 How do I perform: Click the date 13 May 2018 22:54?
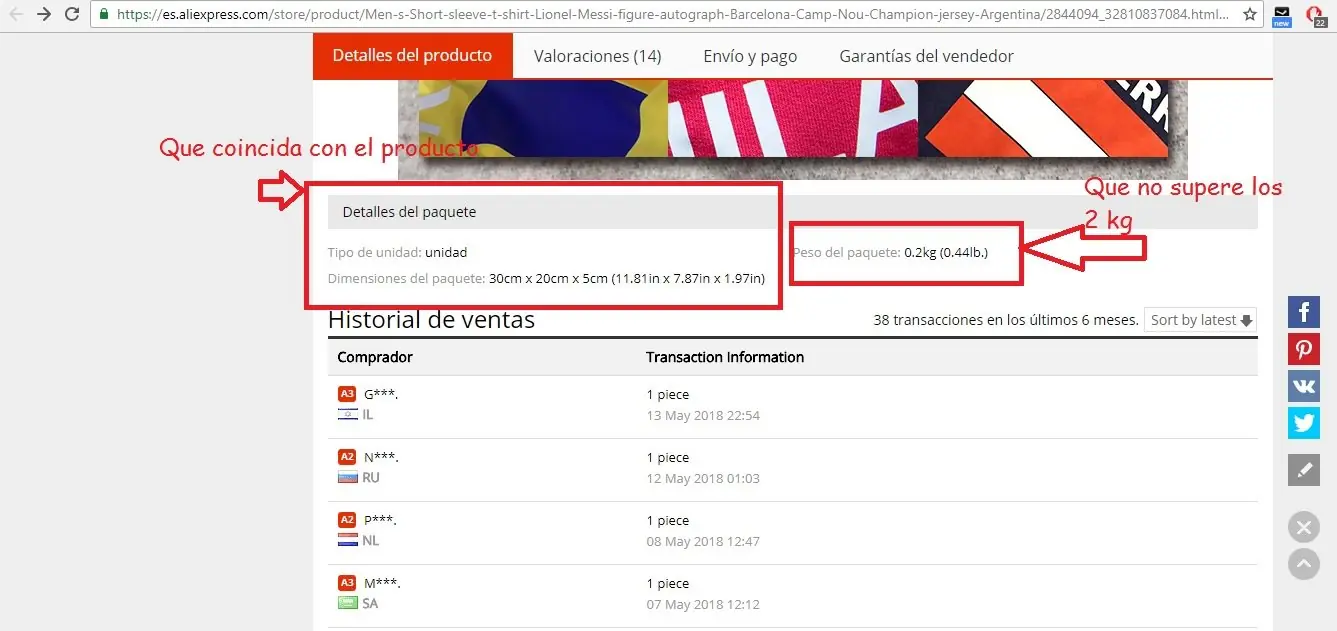pos(703,415)
